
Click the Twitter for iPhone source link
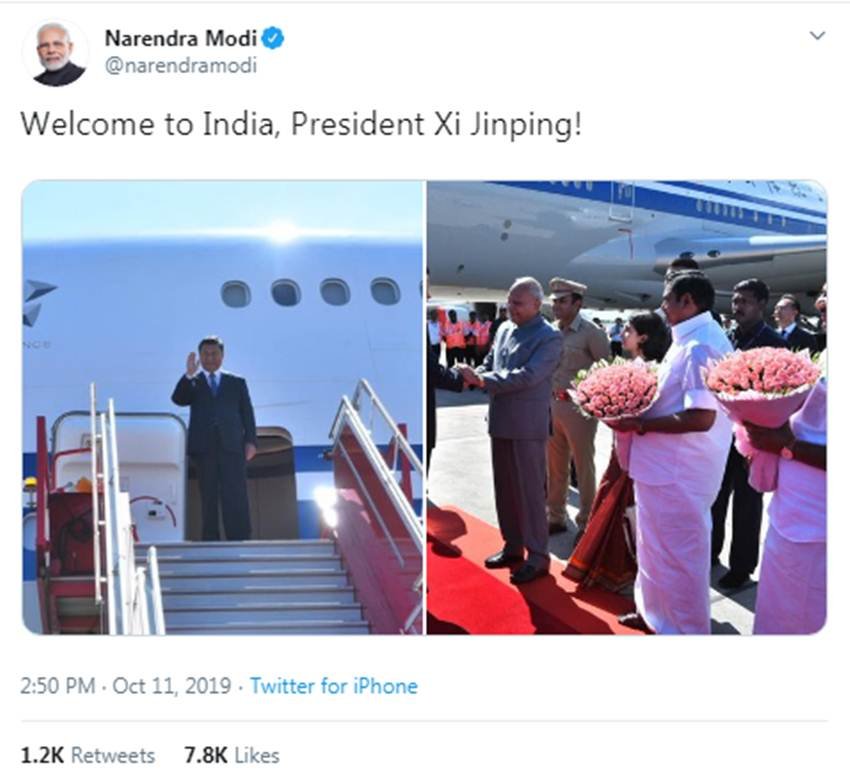click(333, 686)
